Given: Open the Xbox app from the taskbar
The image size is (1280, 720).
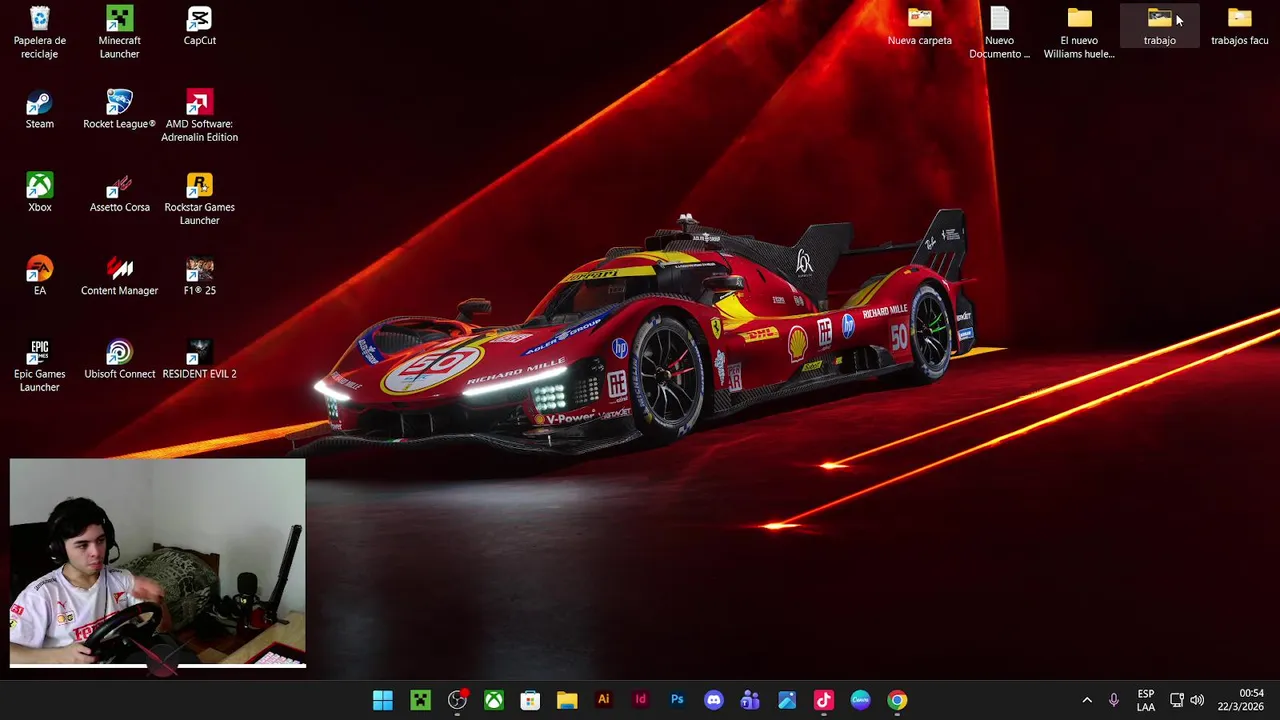Looking at the screenshot, I should click(494, 700).
